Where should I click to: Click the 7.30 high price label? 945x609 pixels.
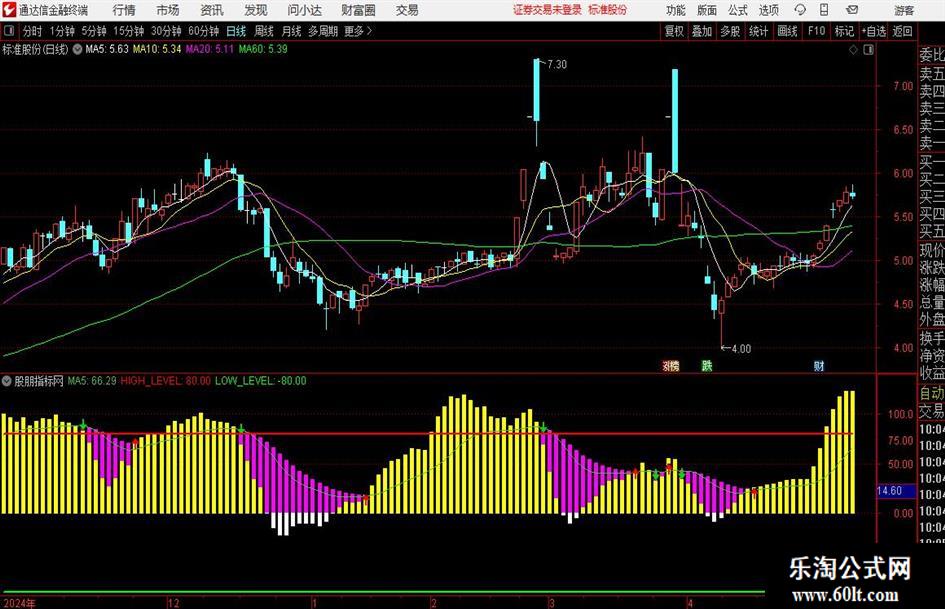tap(557, 64)
